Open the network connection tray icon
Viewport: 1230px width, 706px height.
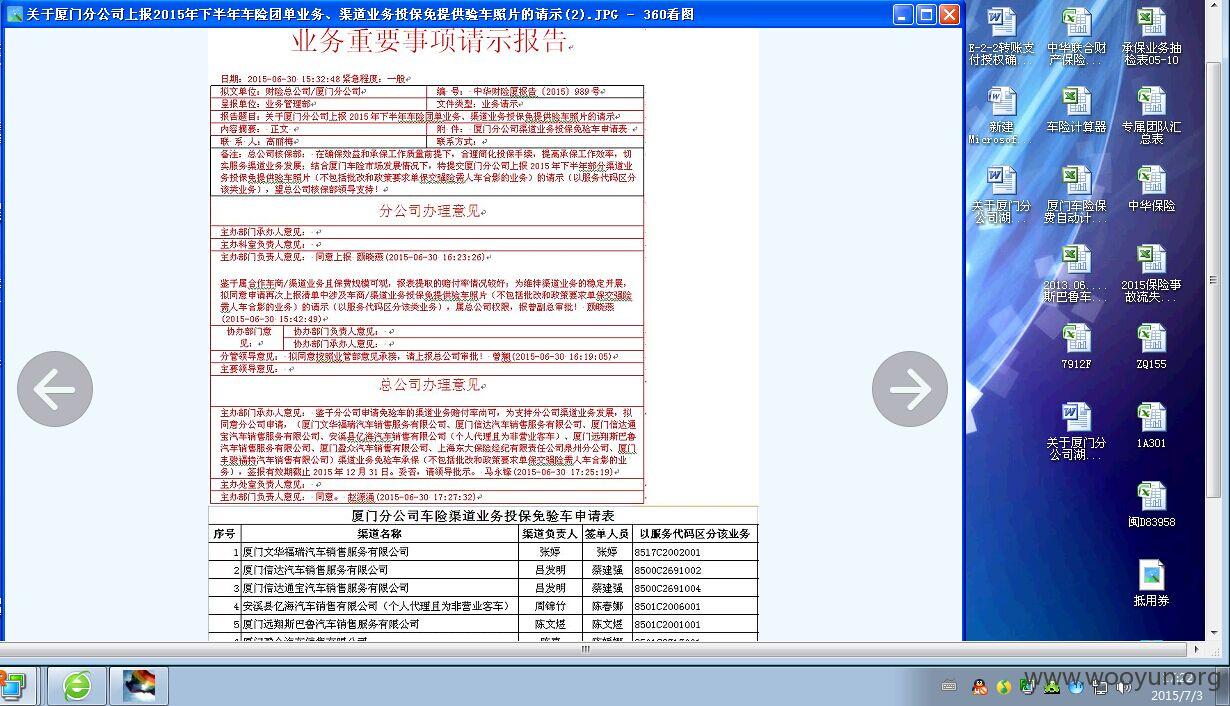coord(1100,687)
